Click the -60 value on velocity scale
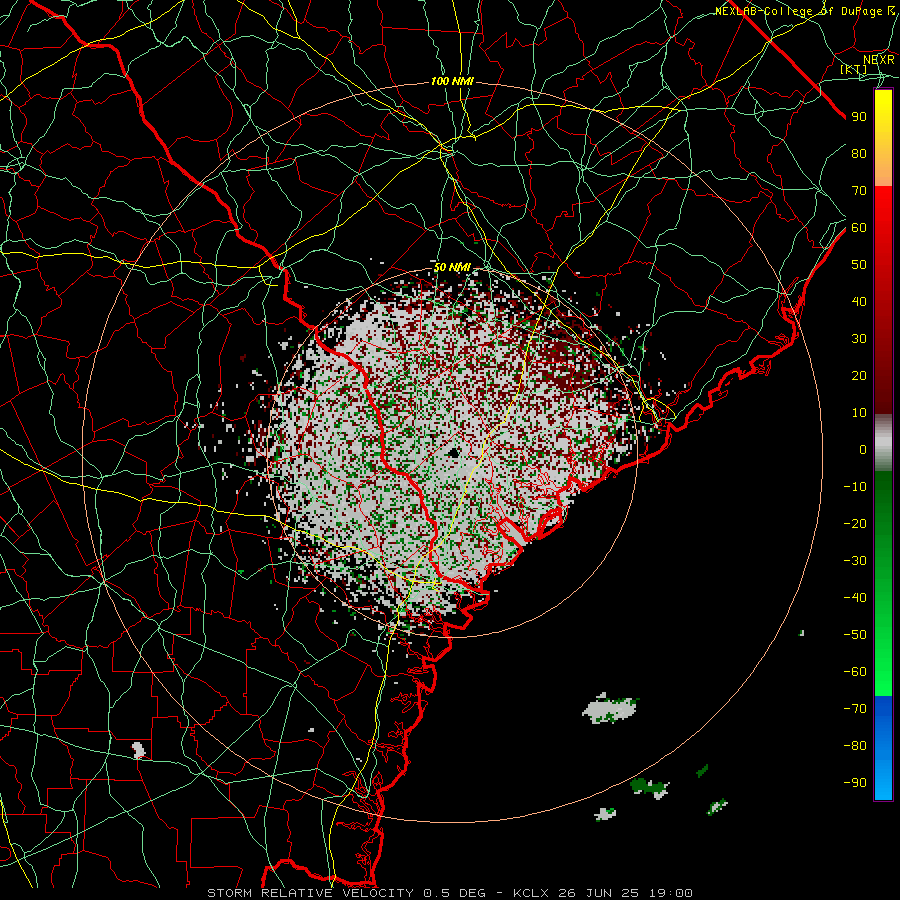This screenshot has height=900, width=900. (x=855, y=672)
